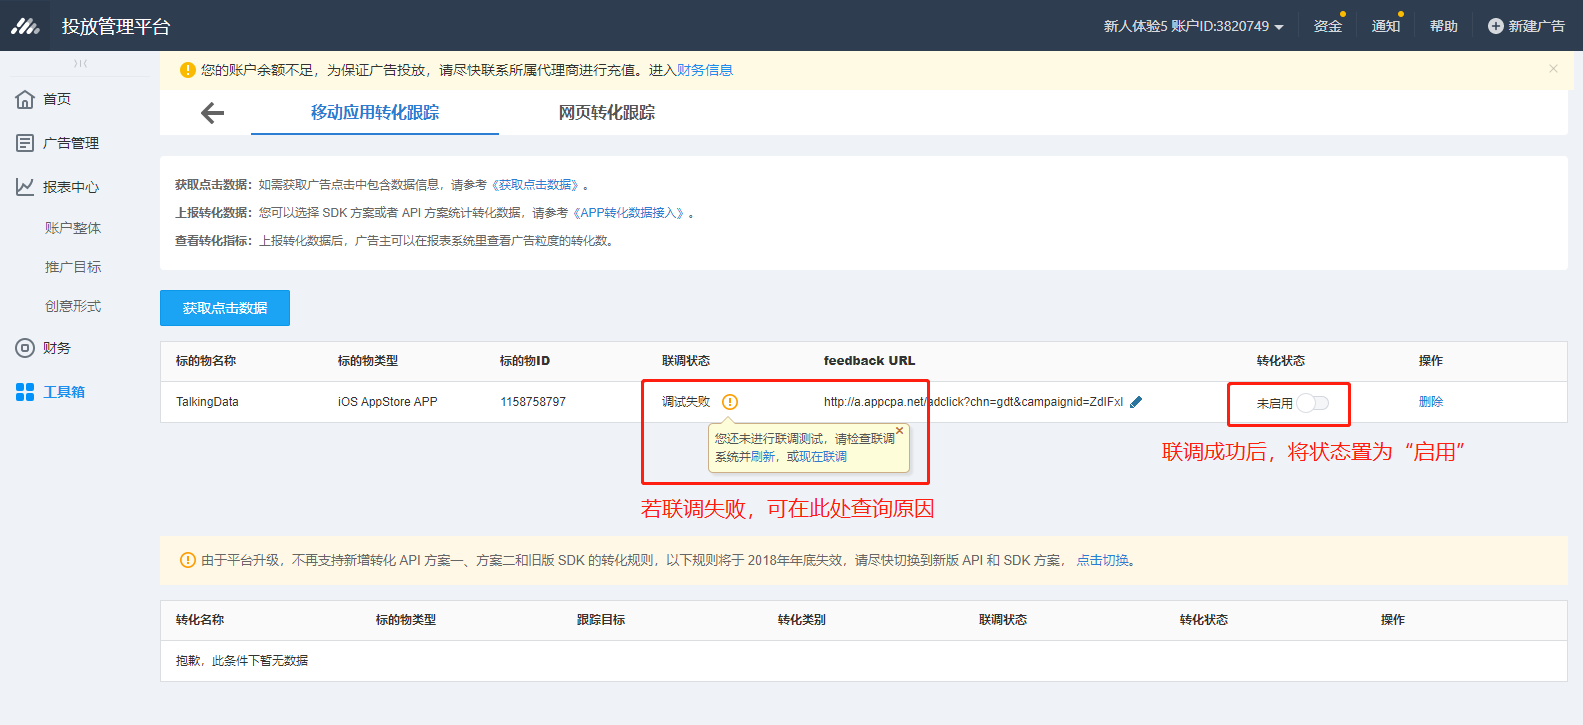The image size is (1583, 725).
Task: Open 报表中心 in the sidebar
Action: pos(71,187)
